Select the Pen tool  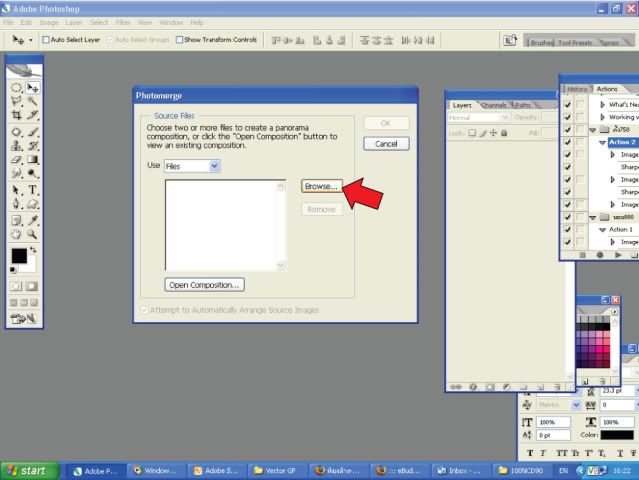[16, 204]
